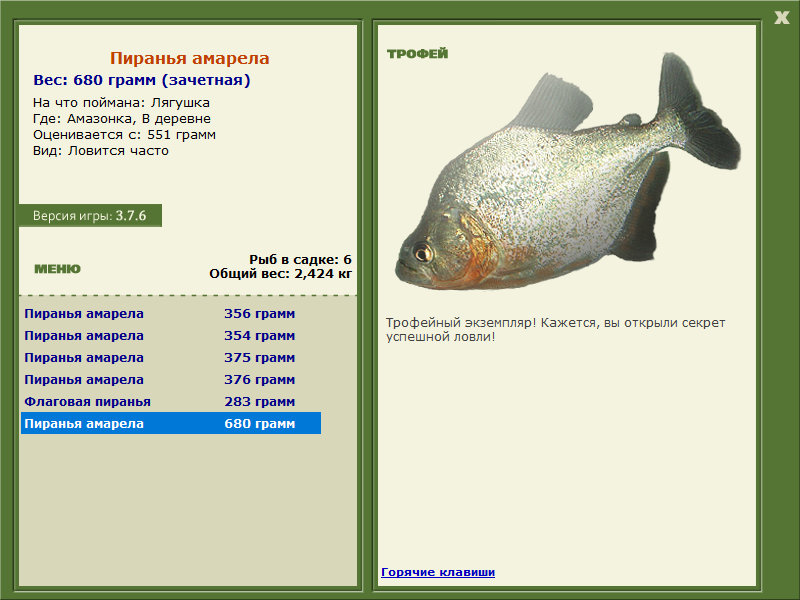The height and width of the screenshot is (600, 800).
Task: Click the Трофейный экземпляр description text
Action: point(556,330)
